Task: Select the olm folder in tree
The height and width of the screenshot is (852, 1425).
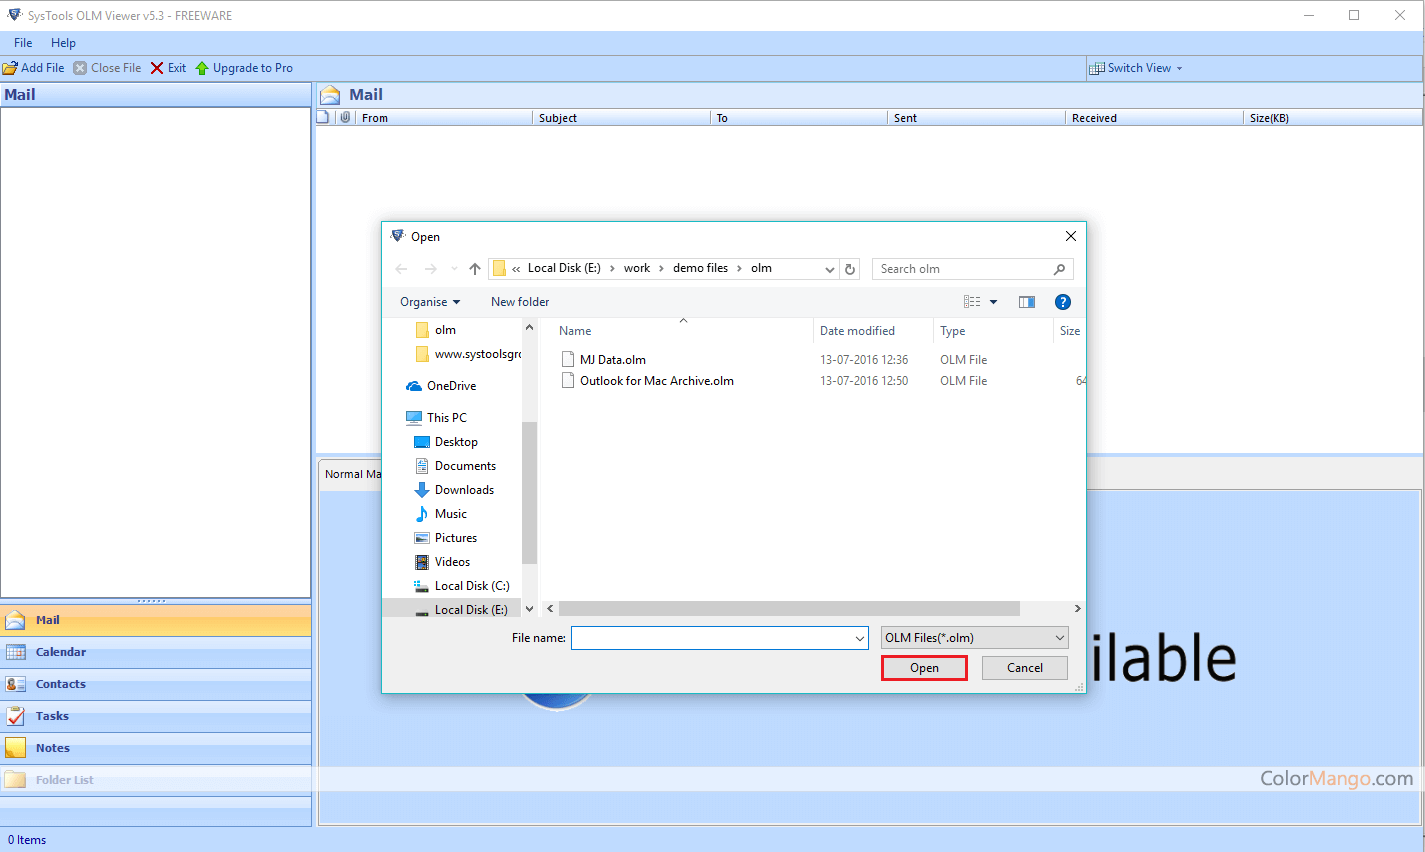Action: pos(445,330)
